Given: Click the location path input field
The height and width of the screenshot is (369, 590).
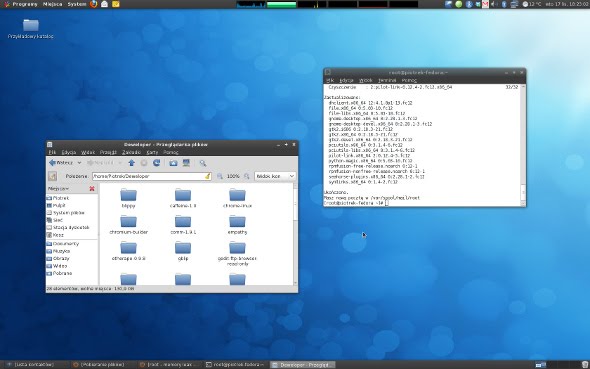Looking at the screenshot, I should pos(152,176).
